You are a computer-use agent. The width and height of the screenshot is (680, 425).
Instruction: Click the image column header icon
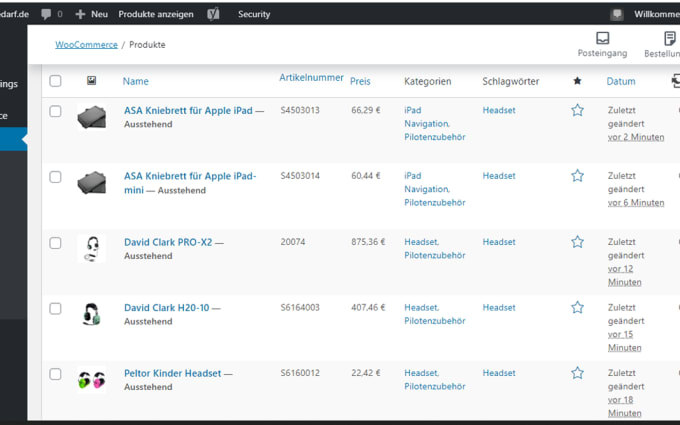click(x=92, y=80)
